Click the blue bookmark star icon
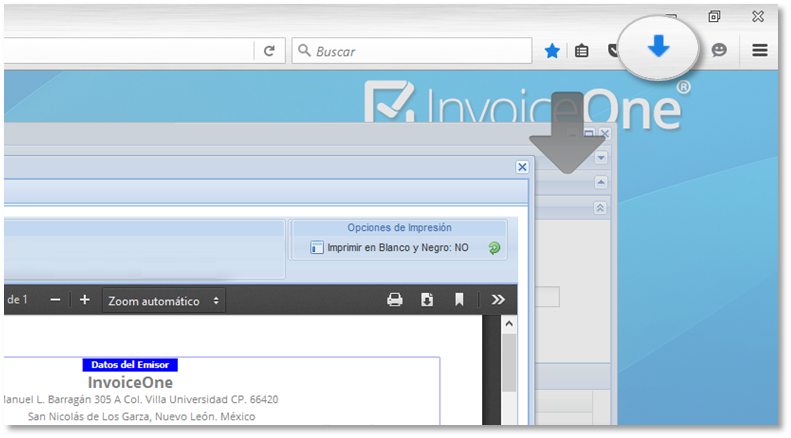This screenshot has width=791, height=438. (x=552, y=50)
